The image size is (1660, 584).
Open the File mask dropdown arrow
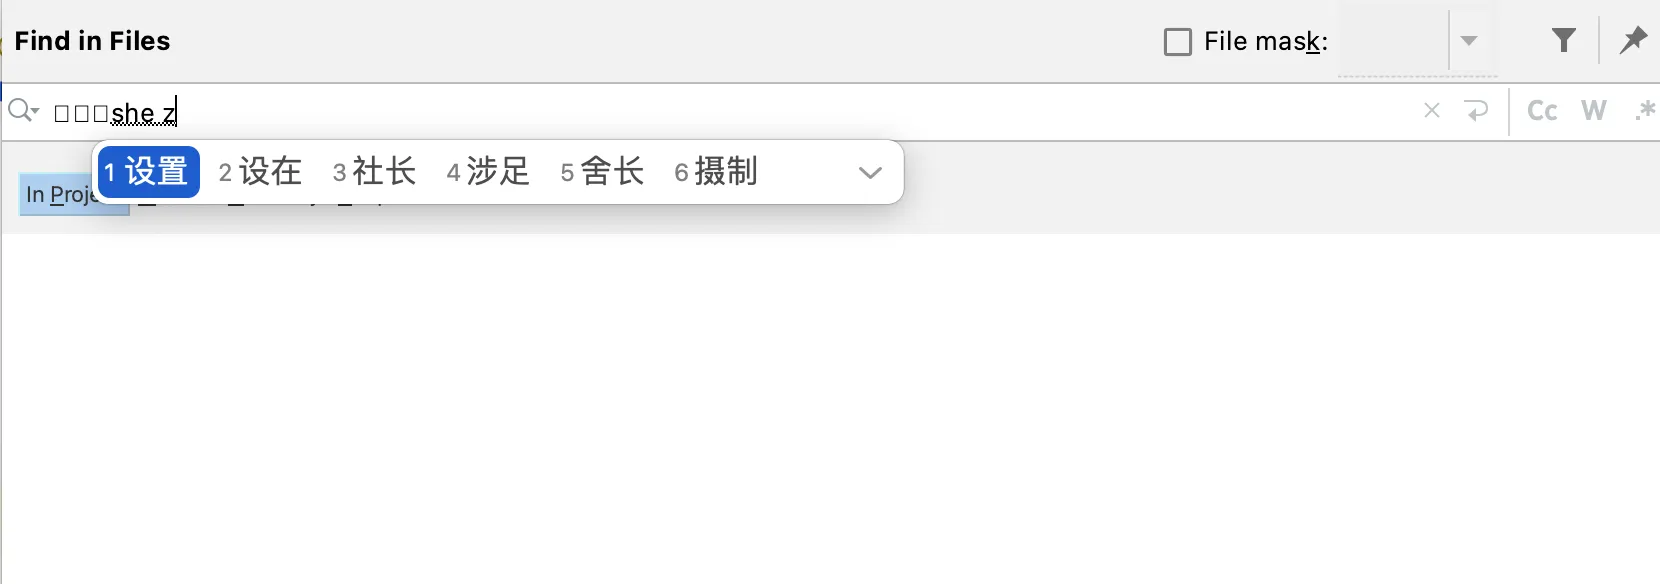[1469, 41]
